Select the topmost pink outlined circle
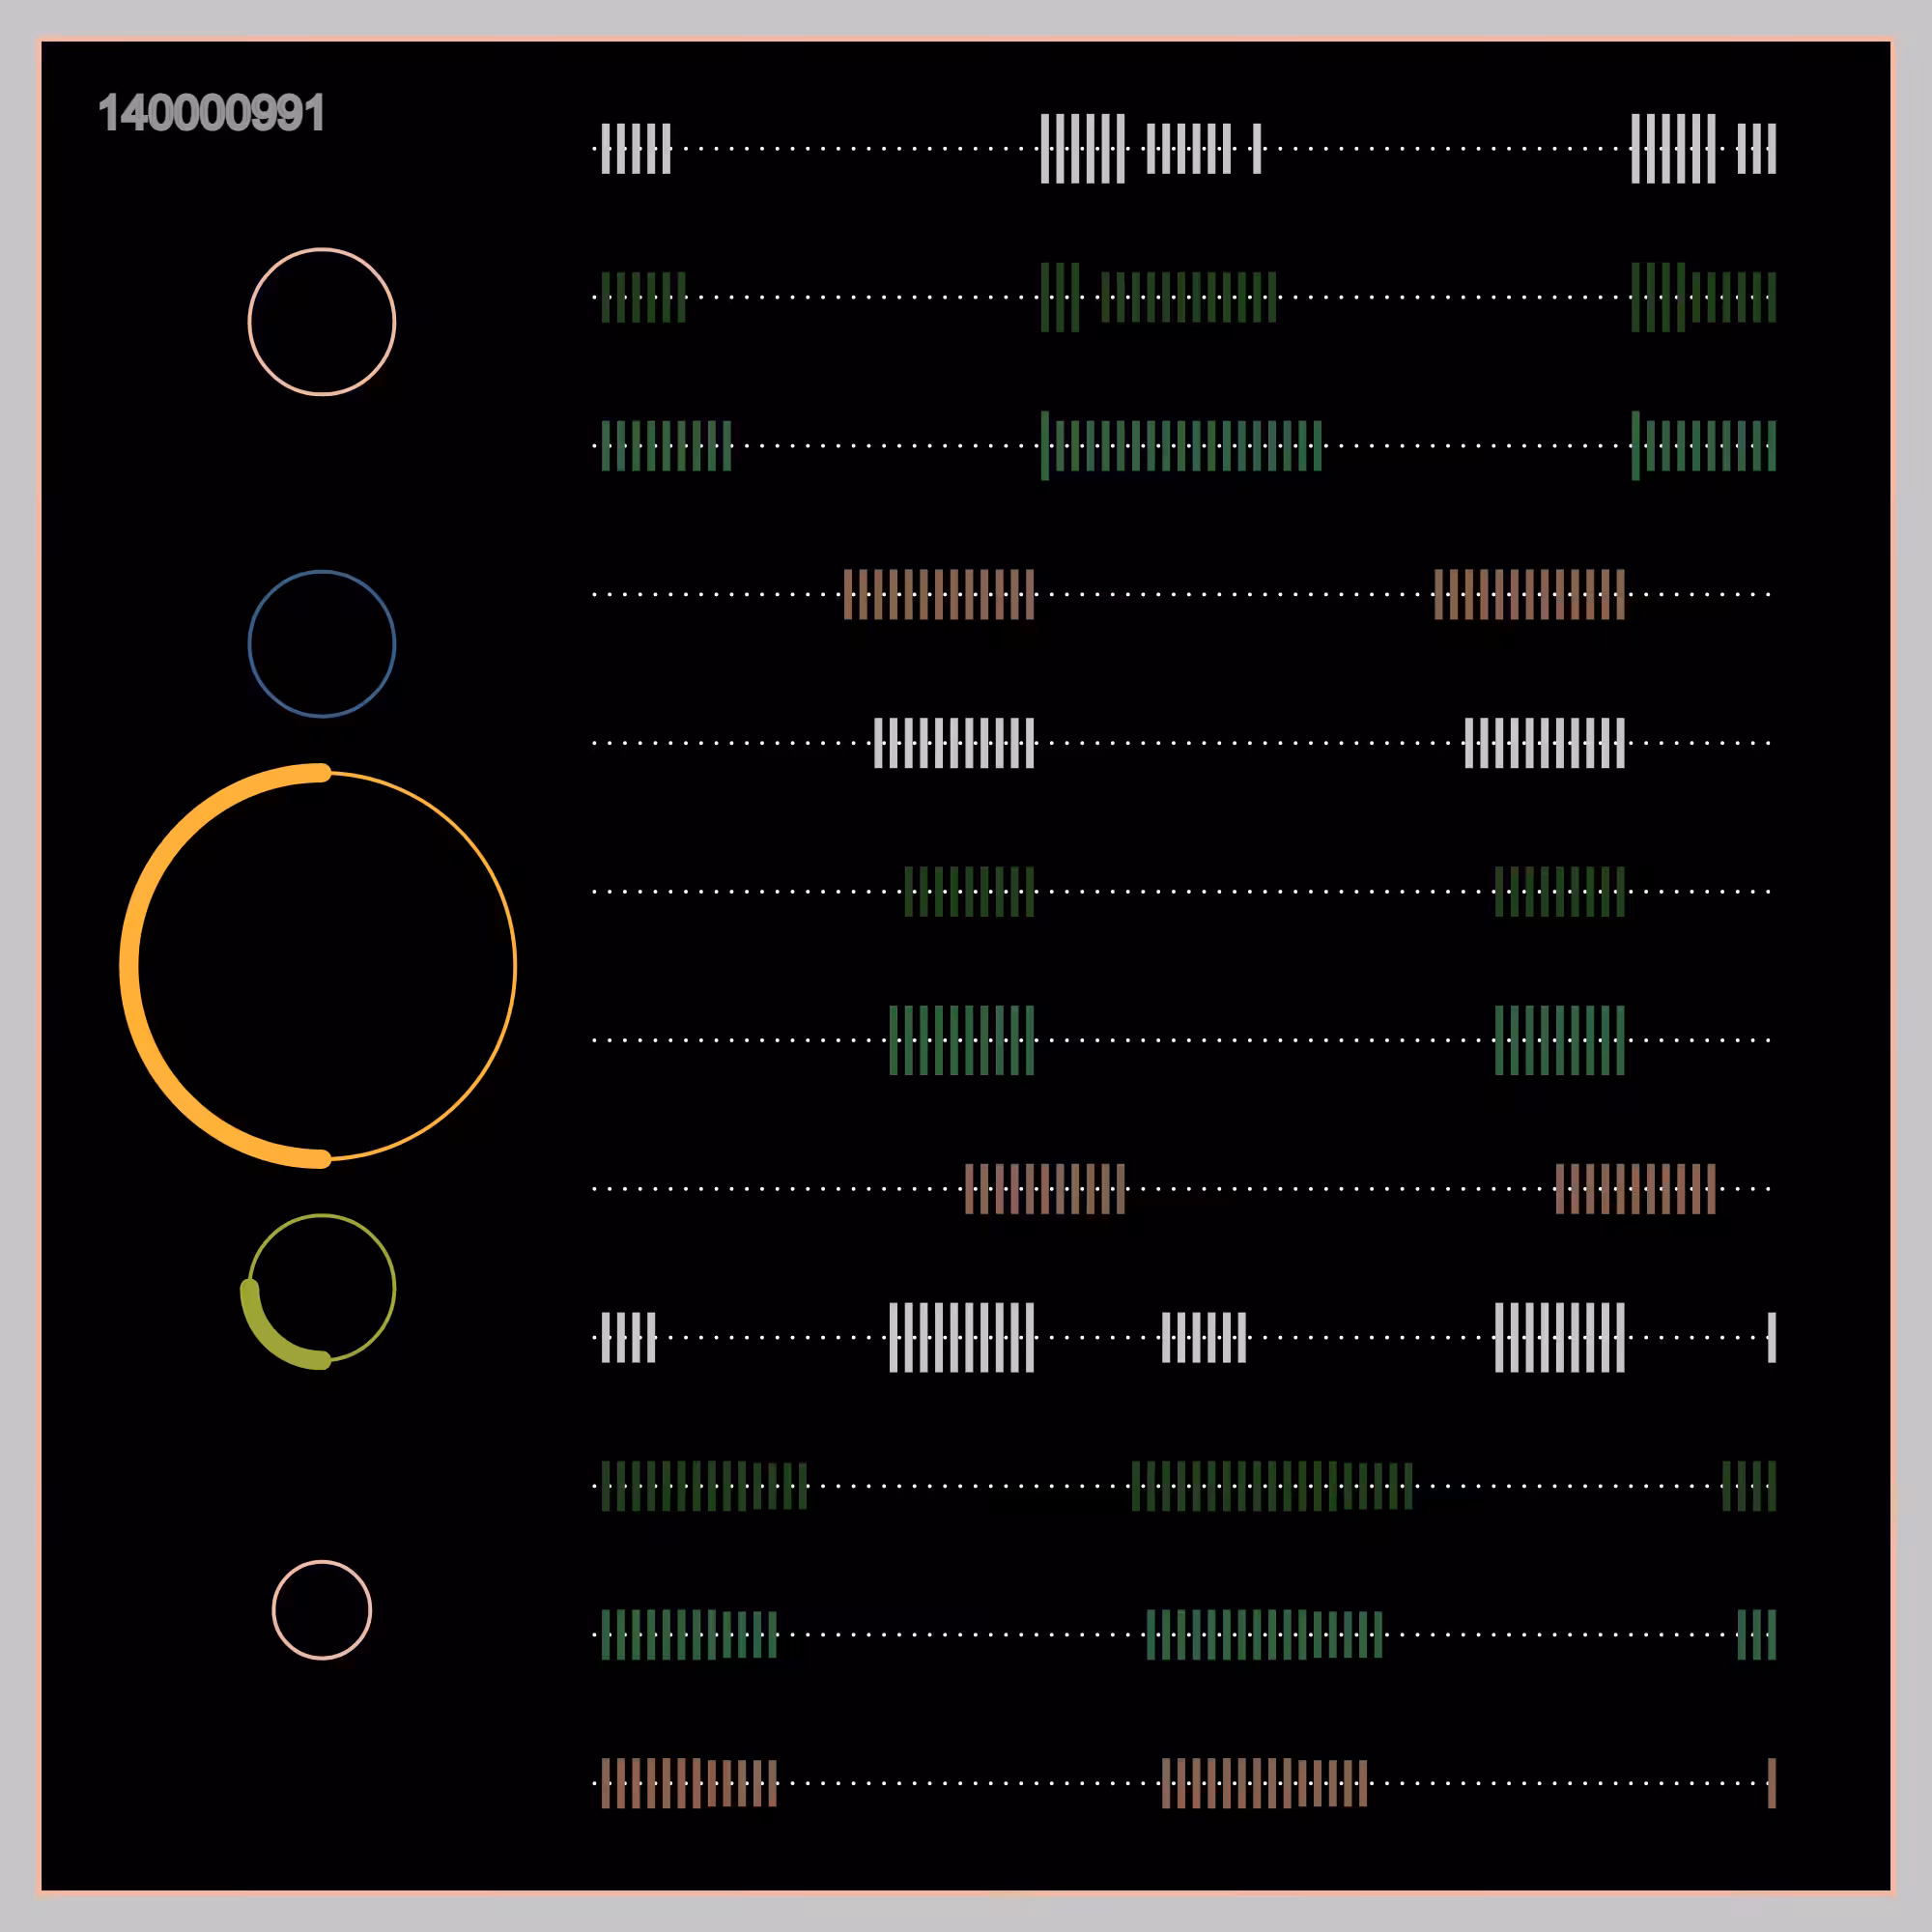1932x1932 pixels. [x=322, y=322]
